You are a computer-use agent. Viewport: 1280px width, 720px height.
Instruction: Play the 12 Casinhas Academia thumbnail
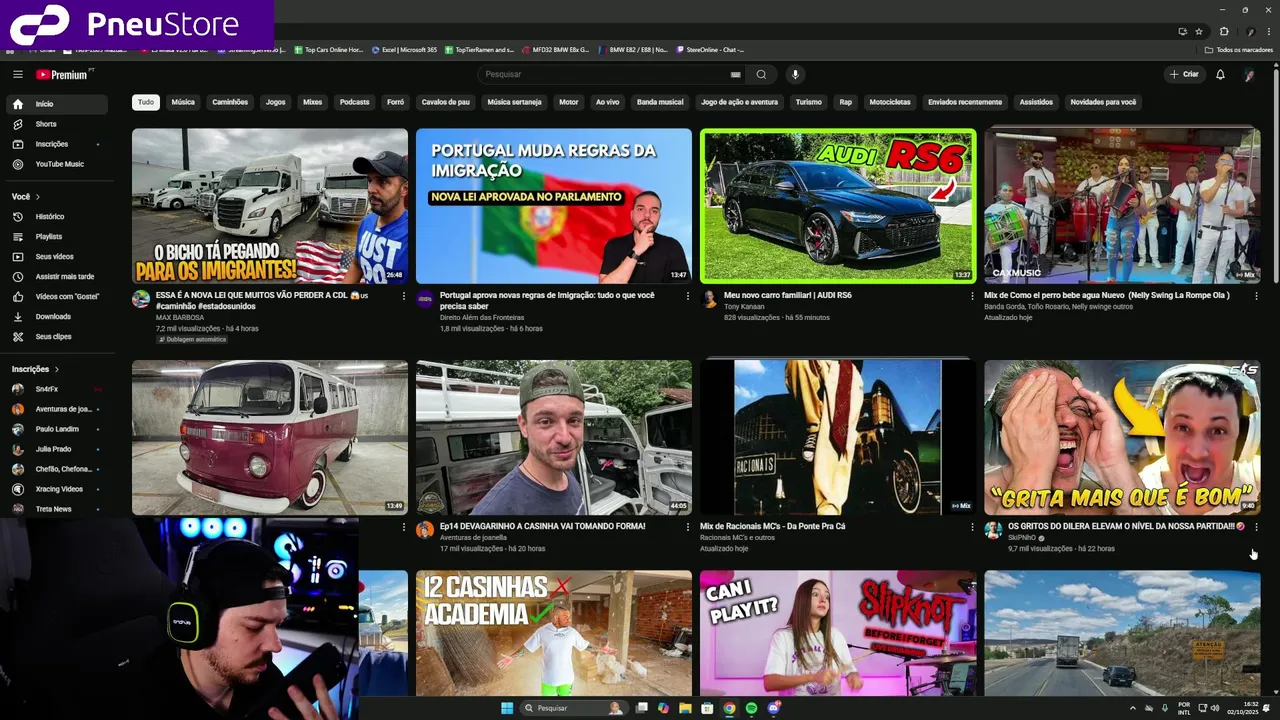click(554, 633)
